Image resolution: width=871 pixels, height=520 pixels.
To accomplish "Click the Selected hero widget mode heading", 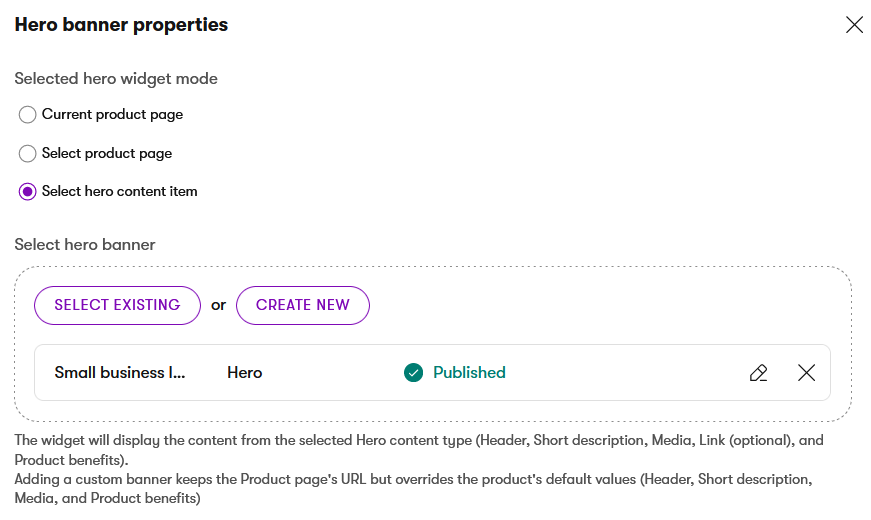I will click(116, 79).
